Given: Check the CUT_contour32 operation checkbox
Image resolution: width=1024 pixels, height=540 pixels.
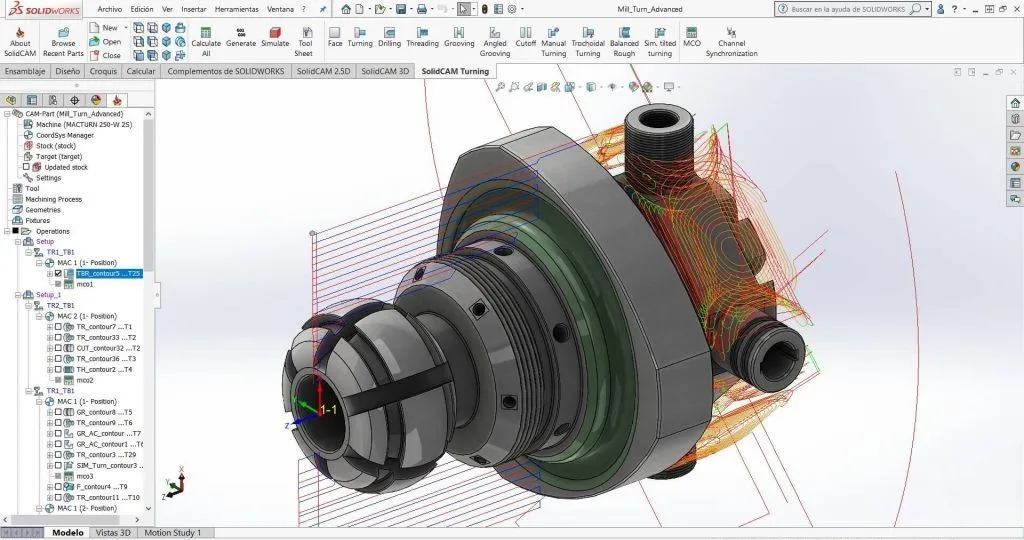Looking at the screenshot, I should (x=58, y=348).
